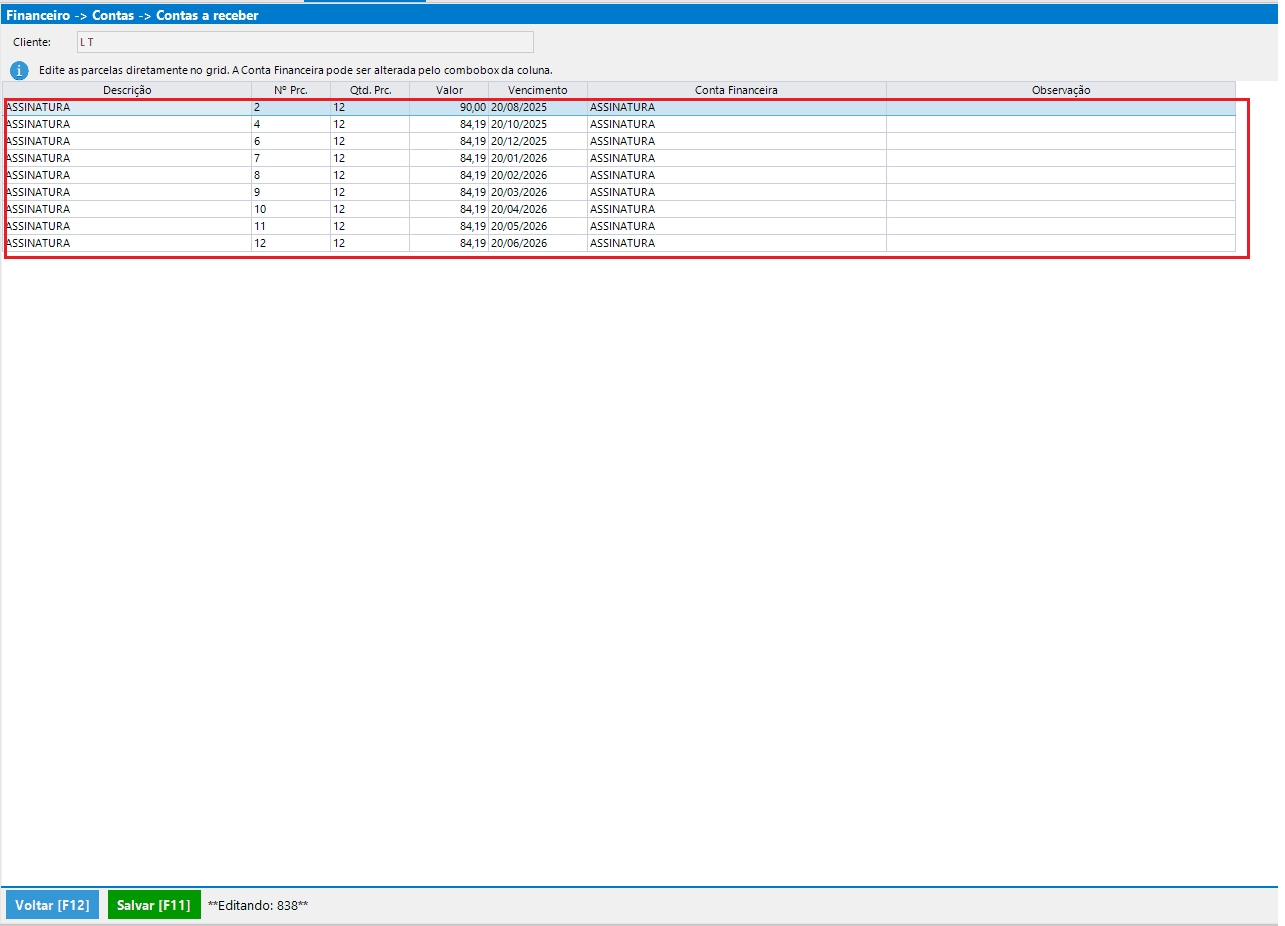1285x926 pixels.
Task: Open Conta Financeira combobox for 20/03/2026 row
Action: click(x=737, y=192)
